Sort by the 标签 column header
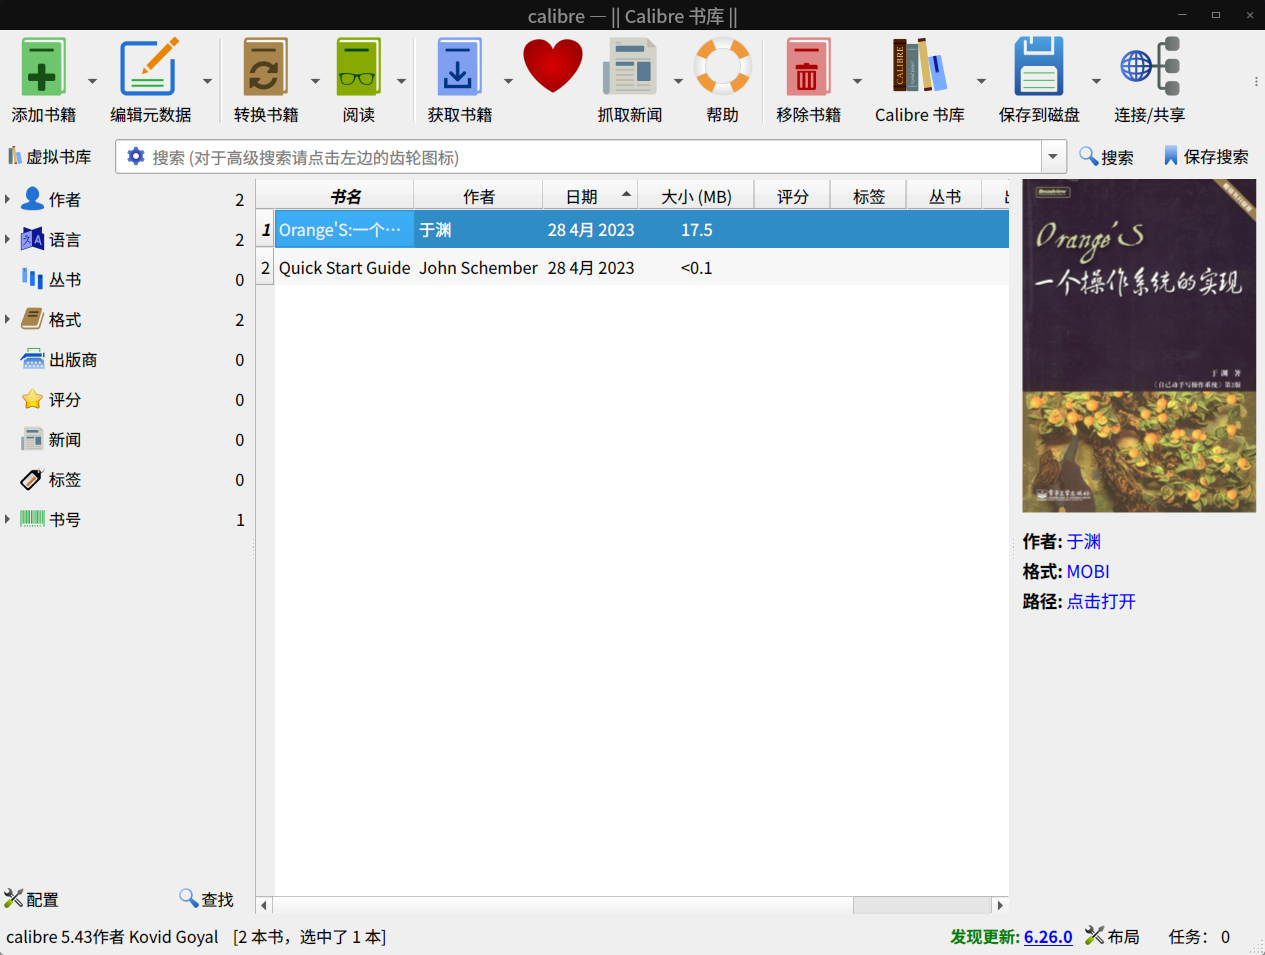 coord(868,197)
